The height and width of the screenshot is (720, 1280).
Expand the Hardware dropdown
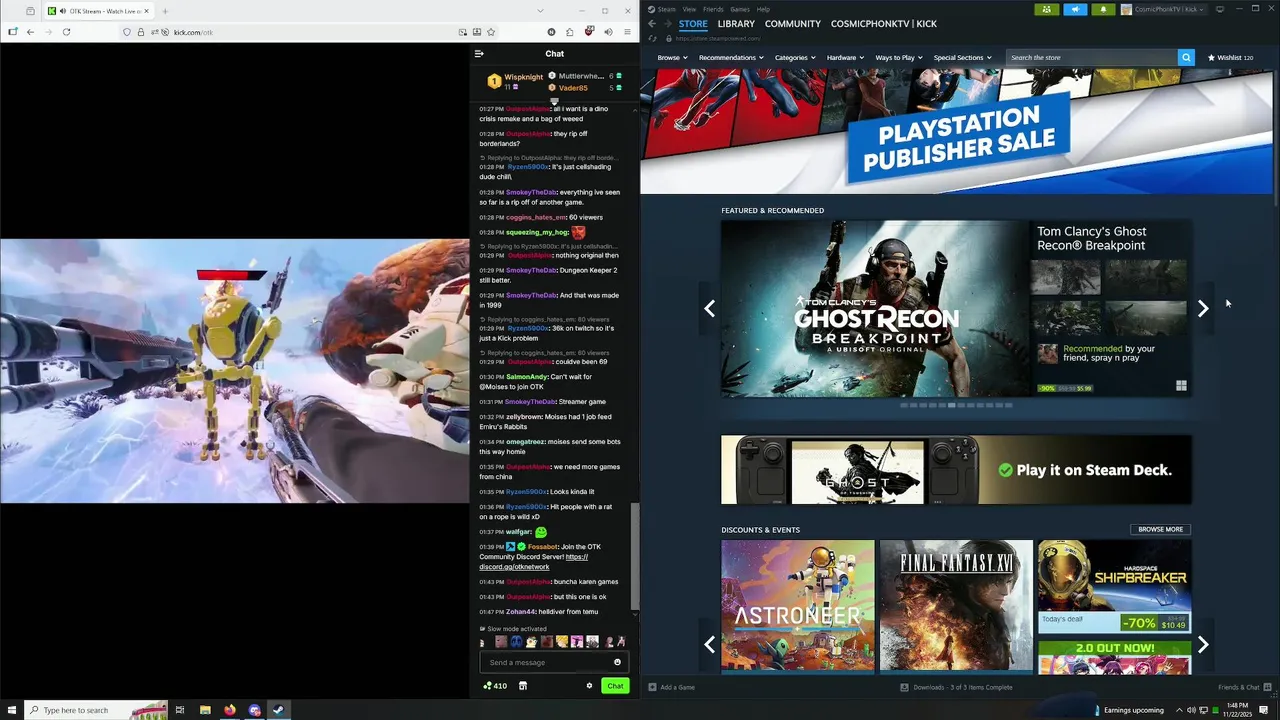(x=845, y=57)
